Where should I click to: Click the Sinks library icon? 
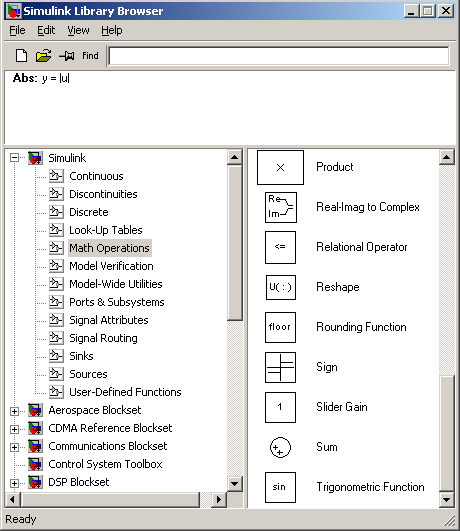56,356
